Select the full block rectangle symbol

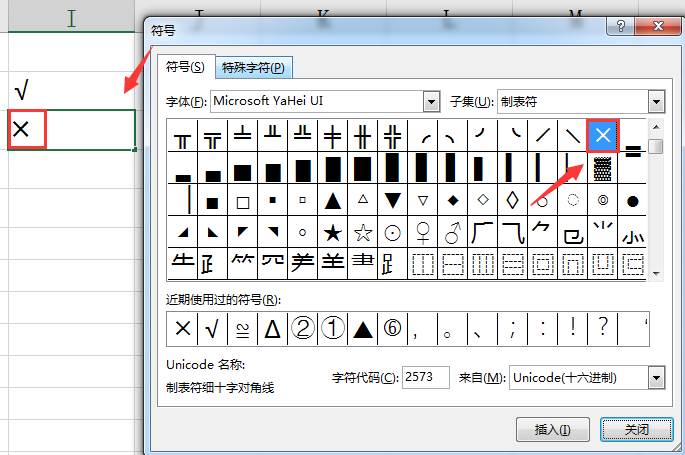tap(362, 169)
